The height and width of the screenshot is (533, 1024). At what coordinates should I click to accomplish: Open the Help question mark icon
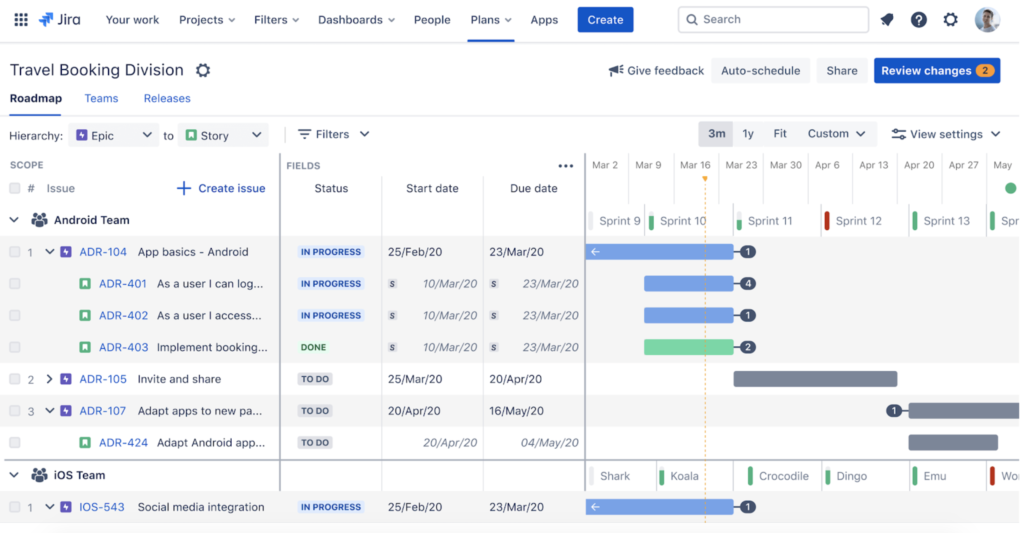tap(919, 20)
